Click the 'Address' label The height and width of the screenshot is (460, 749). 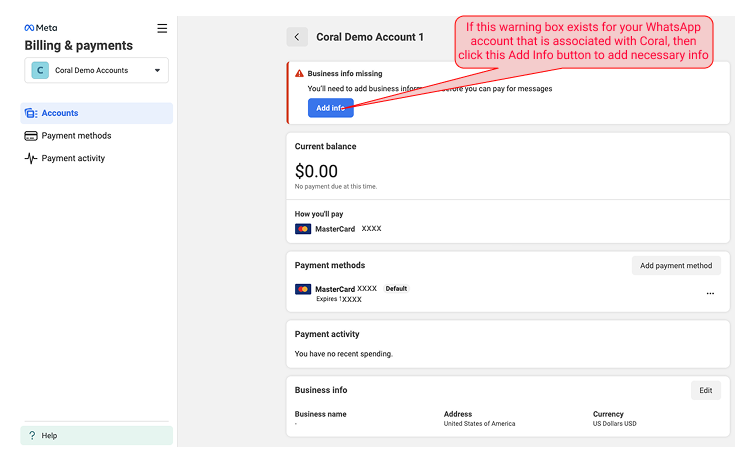click(x=458, y=414)
